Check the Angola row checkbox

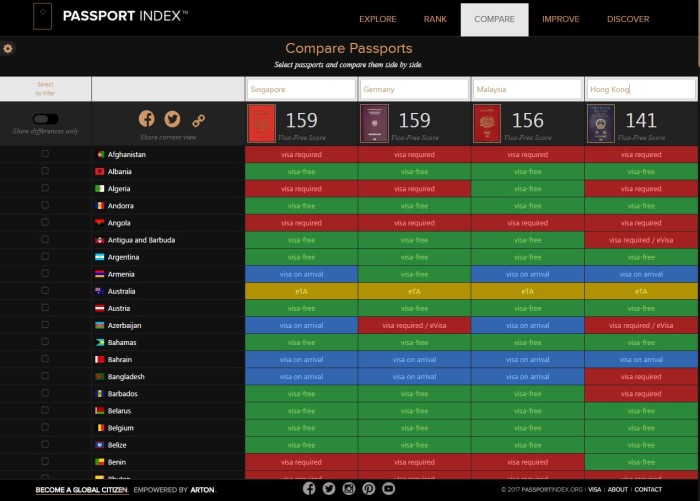45,222
